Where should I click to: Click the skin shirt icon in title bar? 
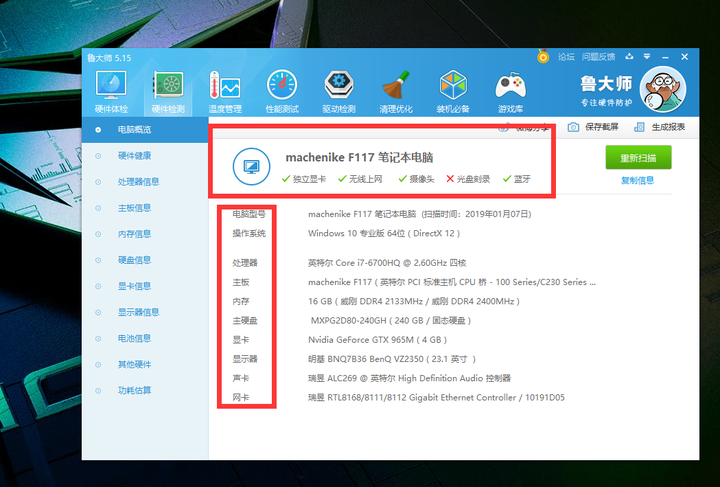coord(629,56)
